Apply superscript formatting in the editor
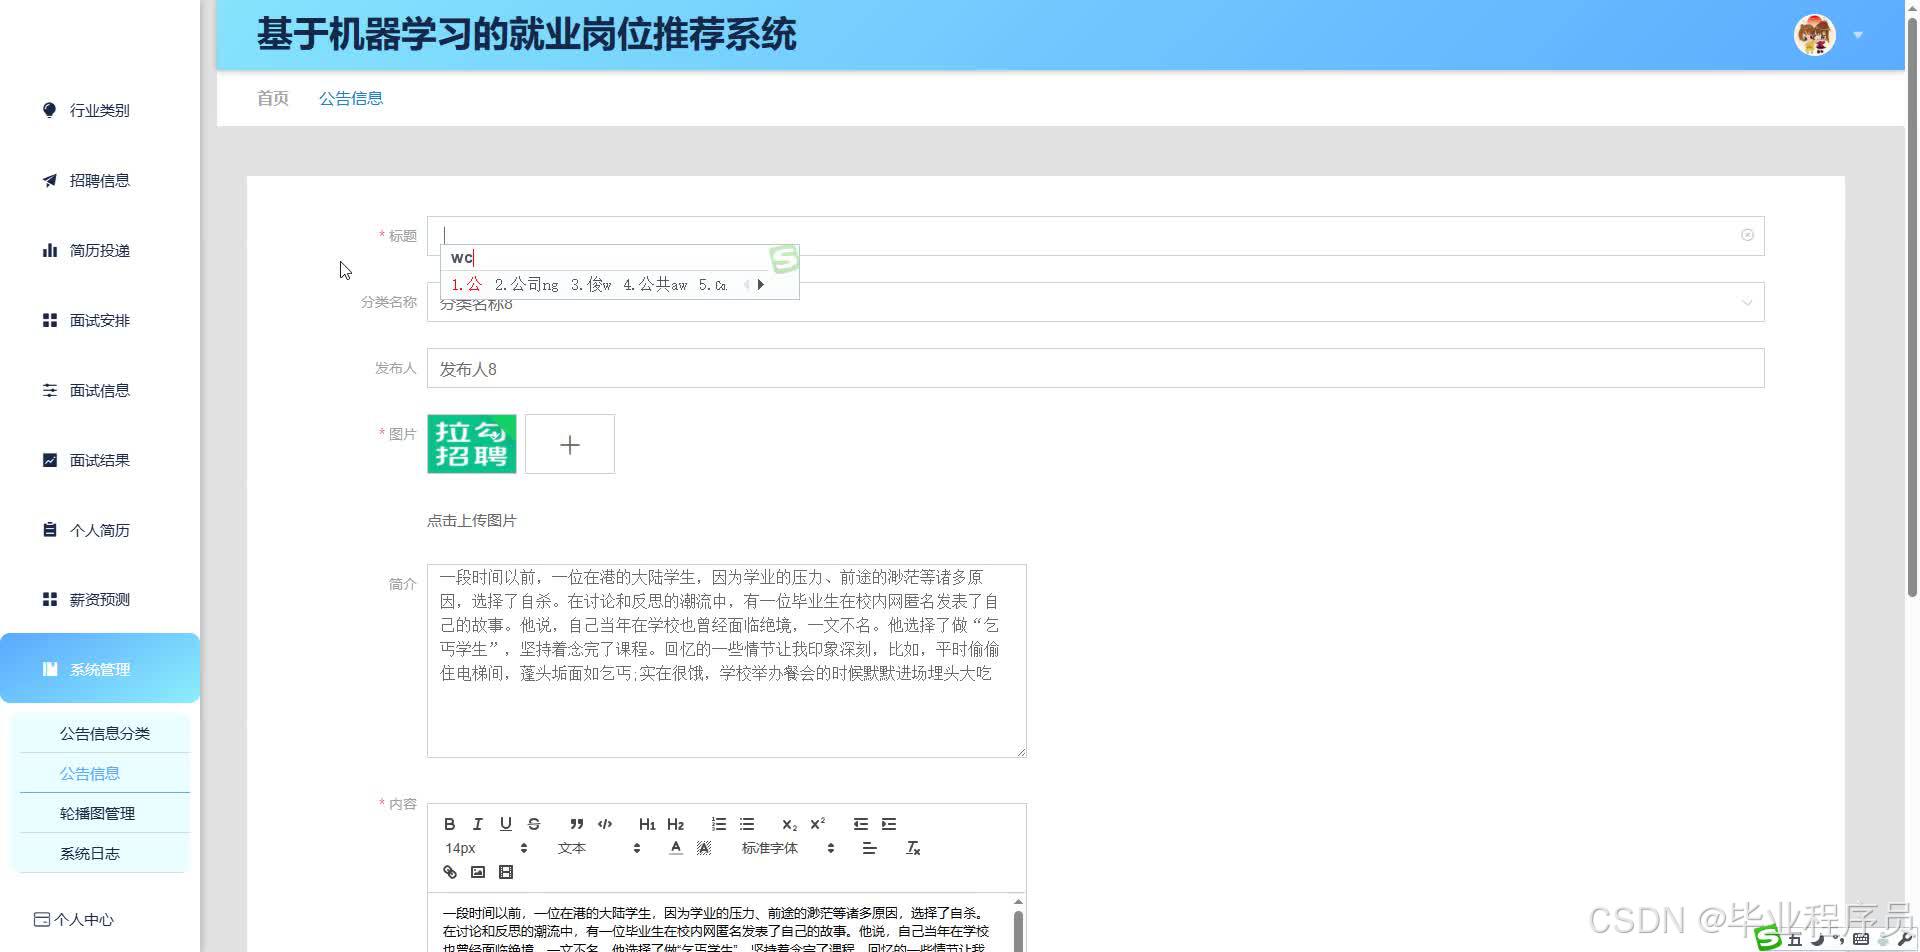Screen dimensions: 1920x952 click(x=818, y=823)
